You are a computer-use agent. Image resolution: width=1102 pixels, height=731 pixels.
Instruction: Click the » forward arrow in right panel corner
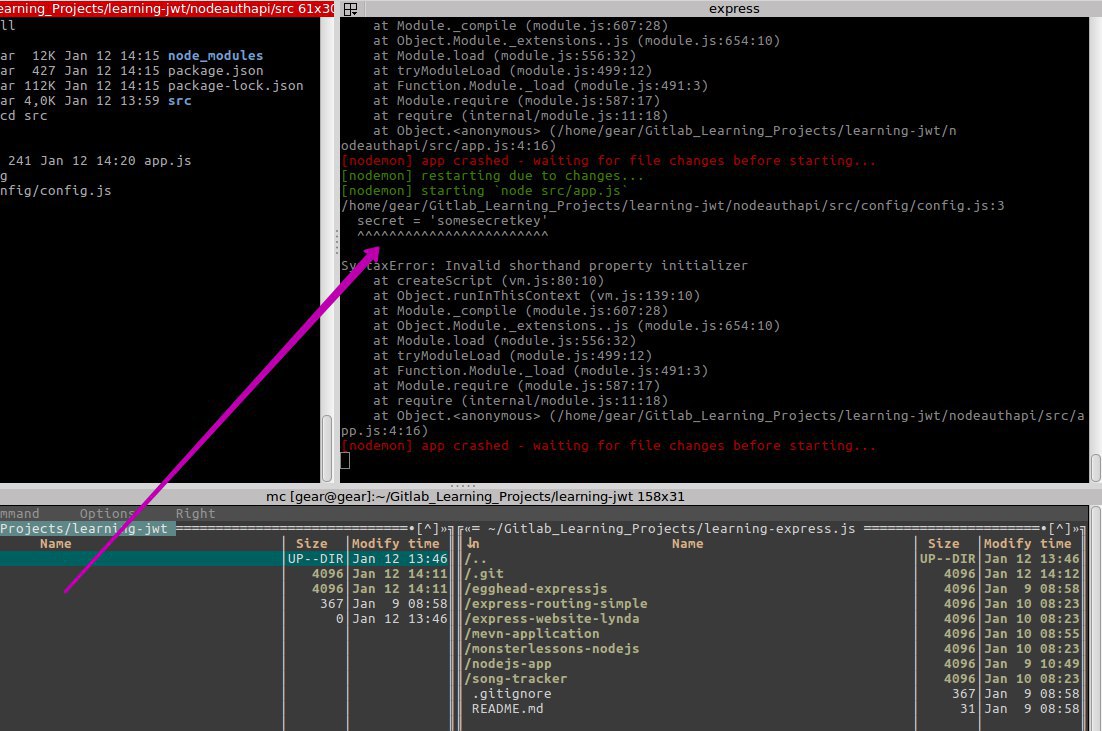coord(1075,529)
